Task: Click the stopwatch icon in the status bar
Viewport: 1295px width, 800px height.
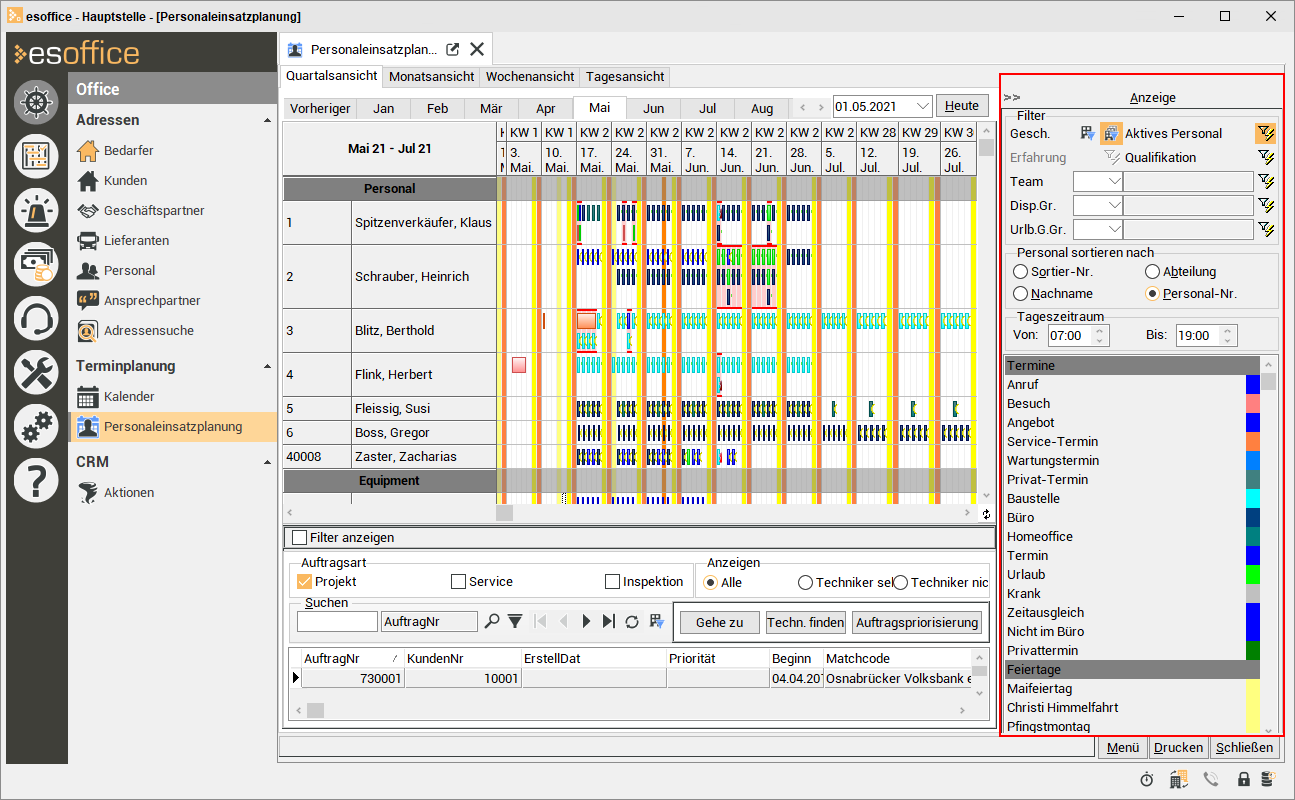Action: click(1147, 779)
